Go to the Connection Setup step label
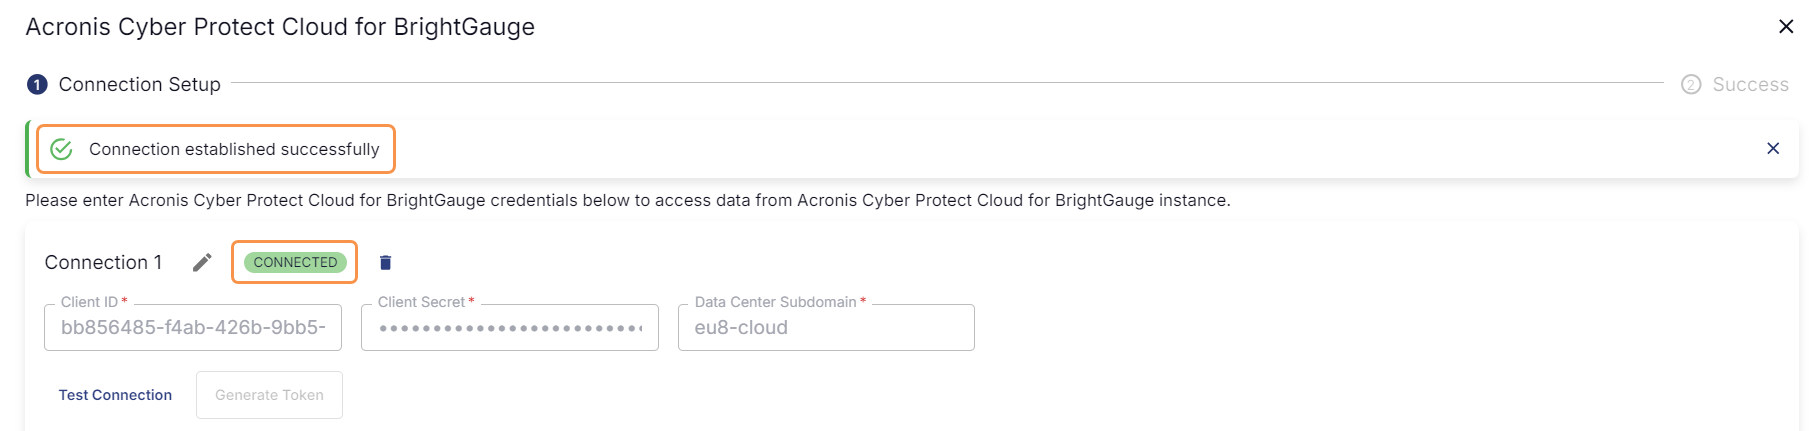This screenshot has width=1820, height=431. click(140, 85)
